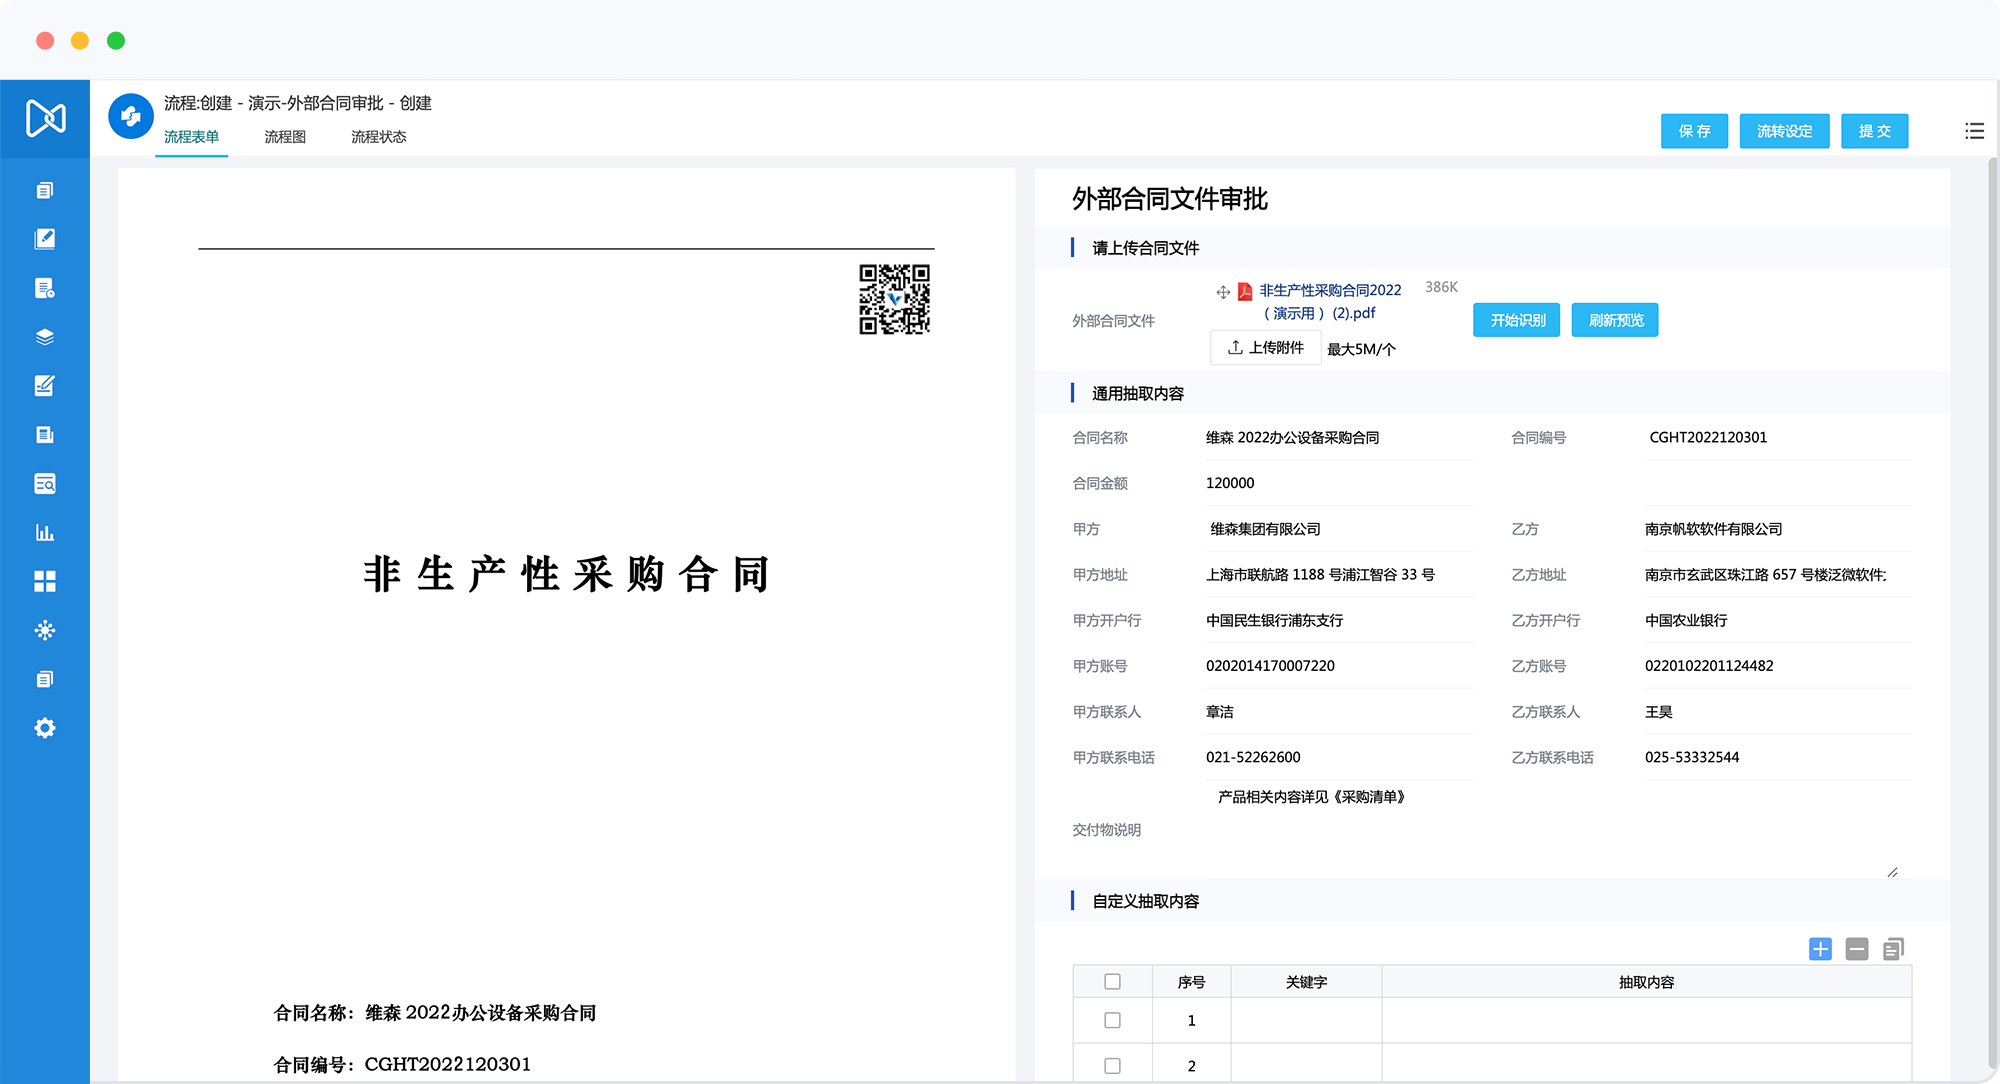Switch to the 流程图 tab

(x=285, y=137)
